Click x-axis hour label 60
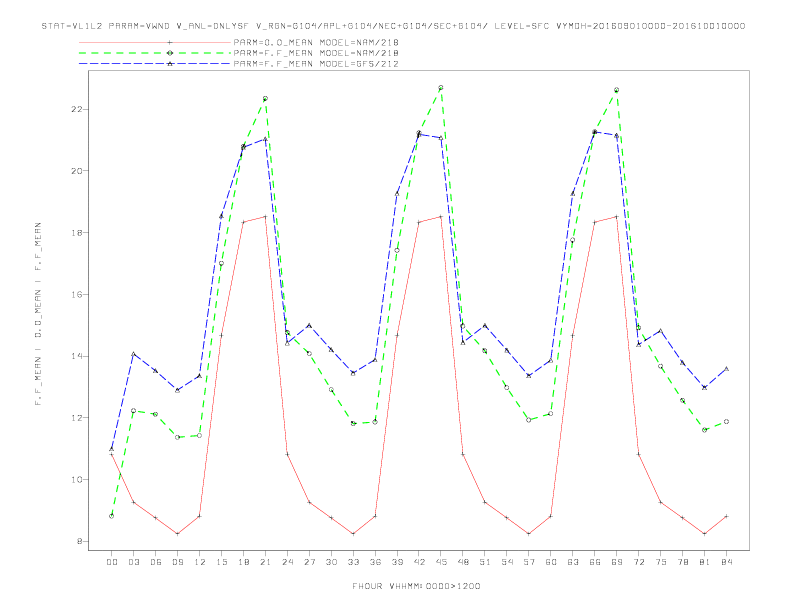 (551, 562)
